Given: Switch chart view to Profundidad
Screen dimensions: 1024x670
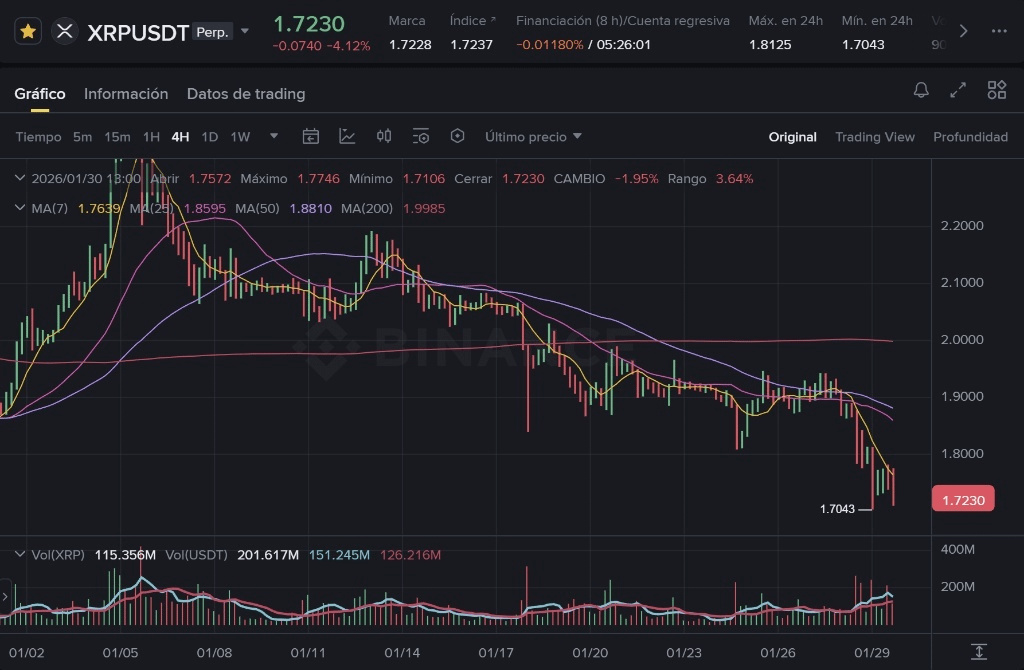Looking at the screenshot, I should pos(969,137).
